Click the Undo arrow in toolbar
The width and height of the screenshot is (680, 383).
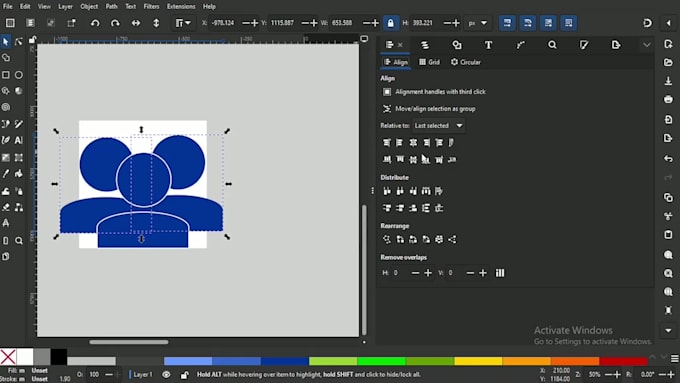(95, 23)
